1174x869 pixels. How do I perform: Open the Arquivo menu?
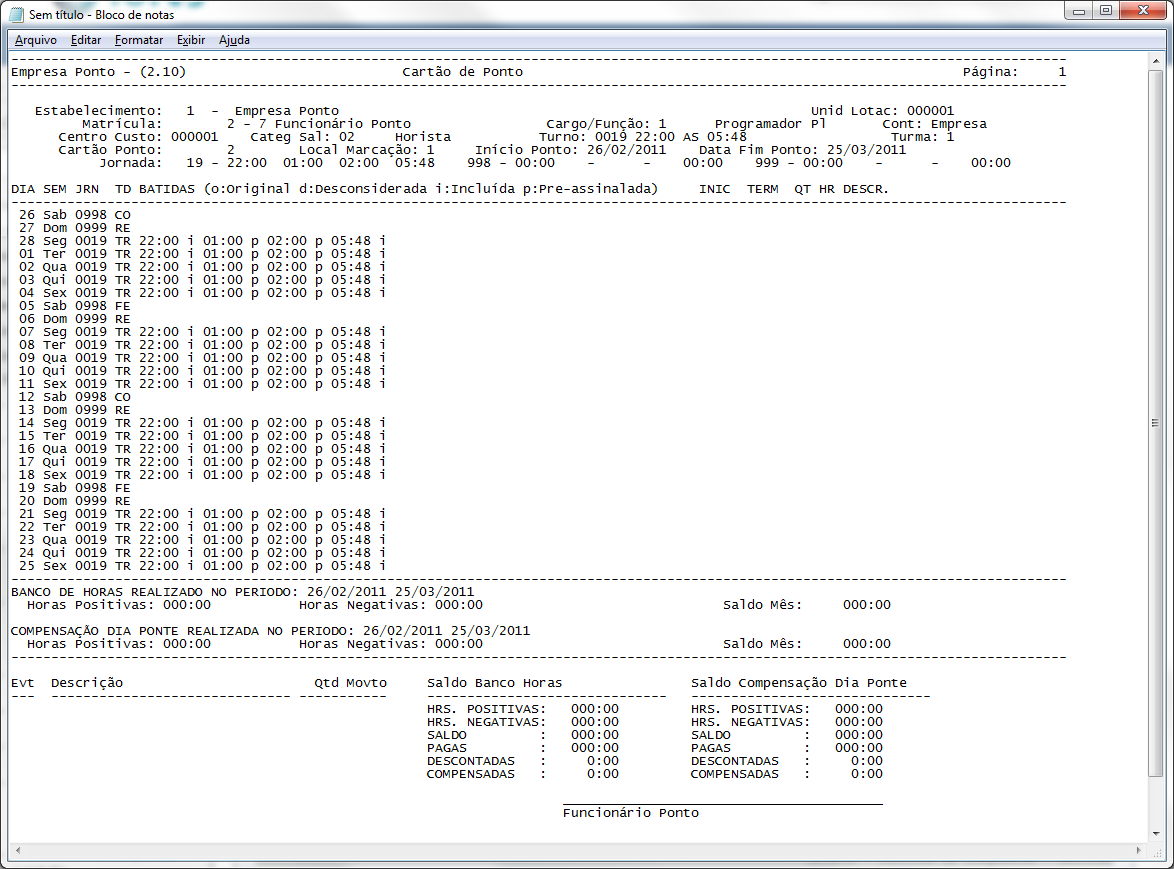pos(35,40)
